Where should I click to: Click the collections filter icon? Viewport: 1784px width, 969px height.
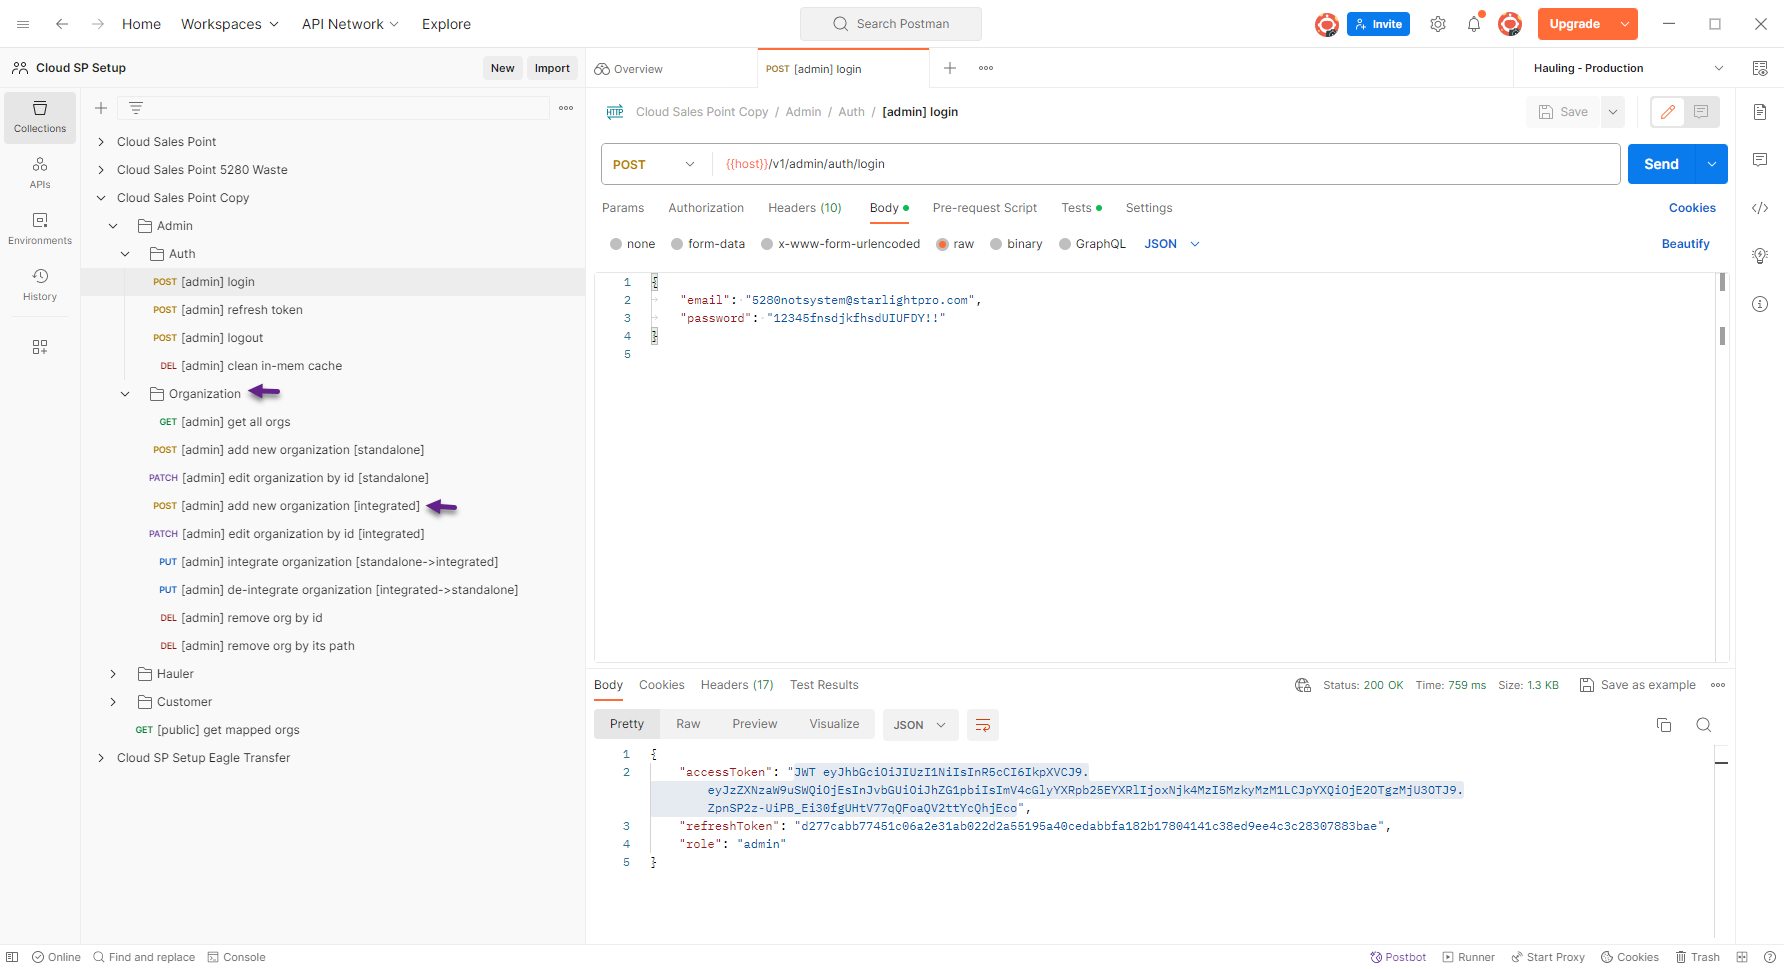coord(136,108)
